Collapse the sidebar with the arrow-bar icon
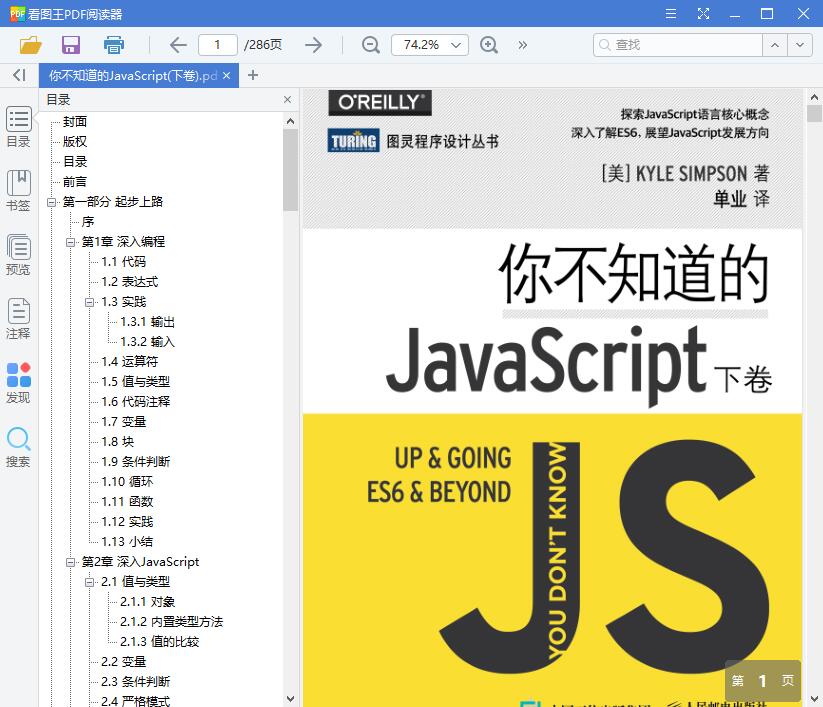Image resolution: width=823 pixels, height=707 pixels. [x=19, y=75]
